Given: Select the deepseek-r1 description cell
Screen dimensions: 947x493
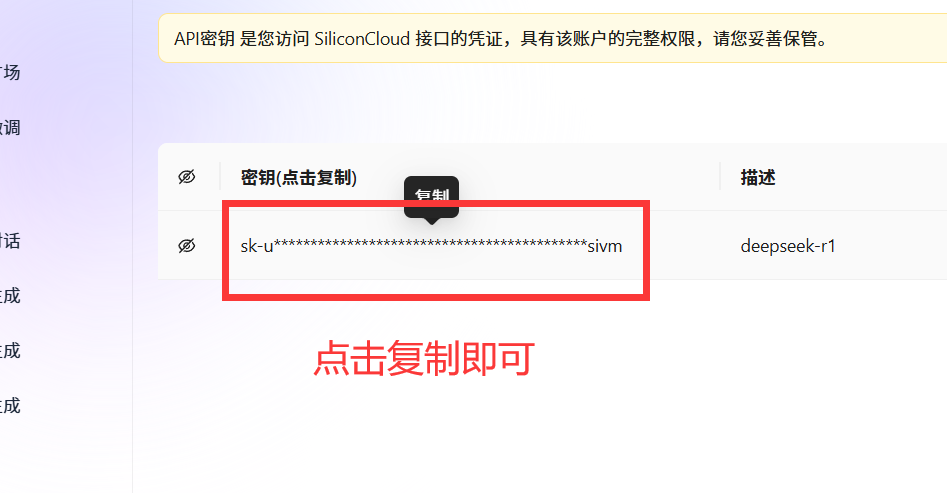Looking at the screenshot, I should pos(788,246).
